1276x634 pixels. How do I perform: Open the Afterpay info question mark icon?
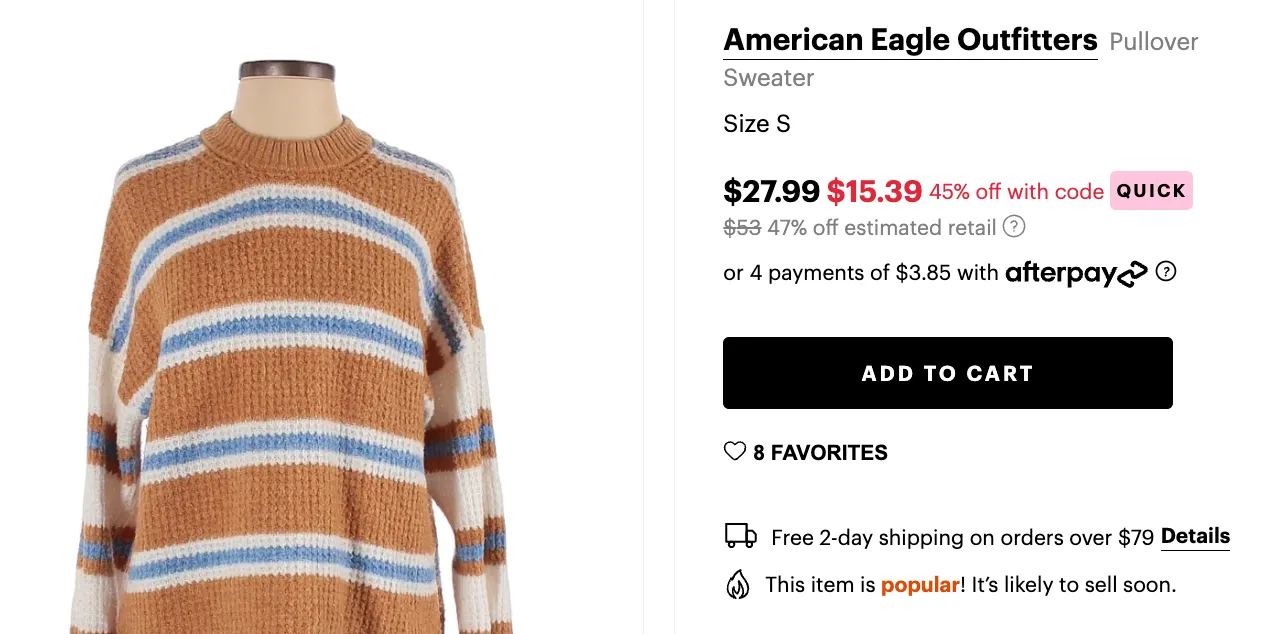pyautogui.click(x=1166, y=271)
